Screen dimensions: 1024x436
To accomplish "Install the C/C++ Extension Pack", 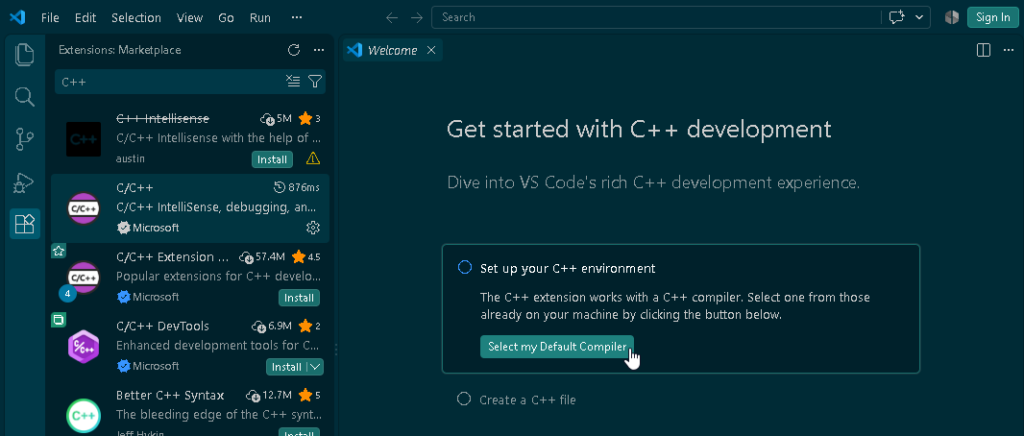I will tap(299, 298).
